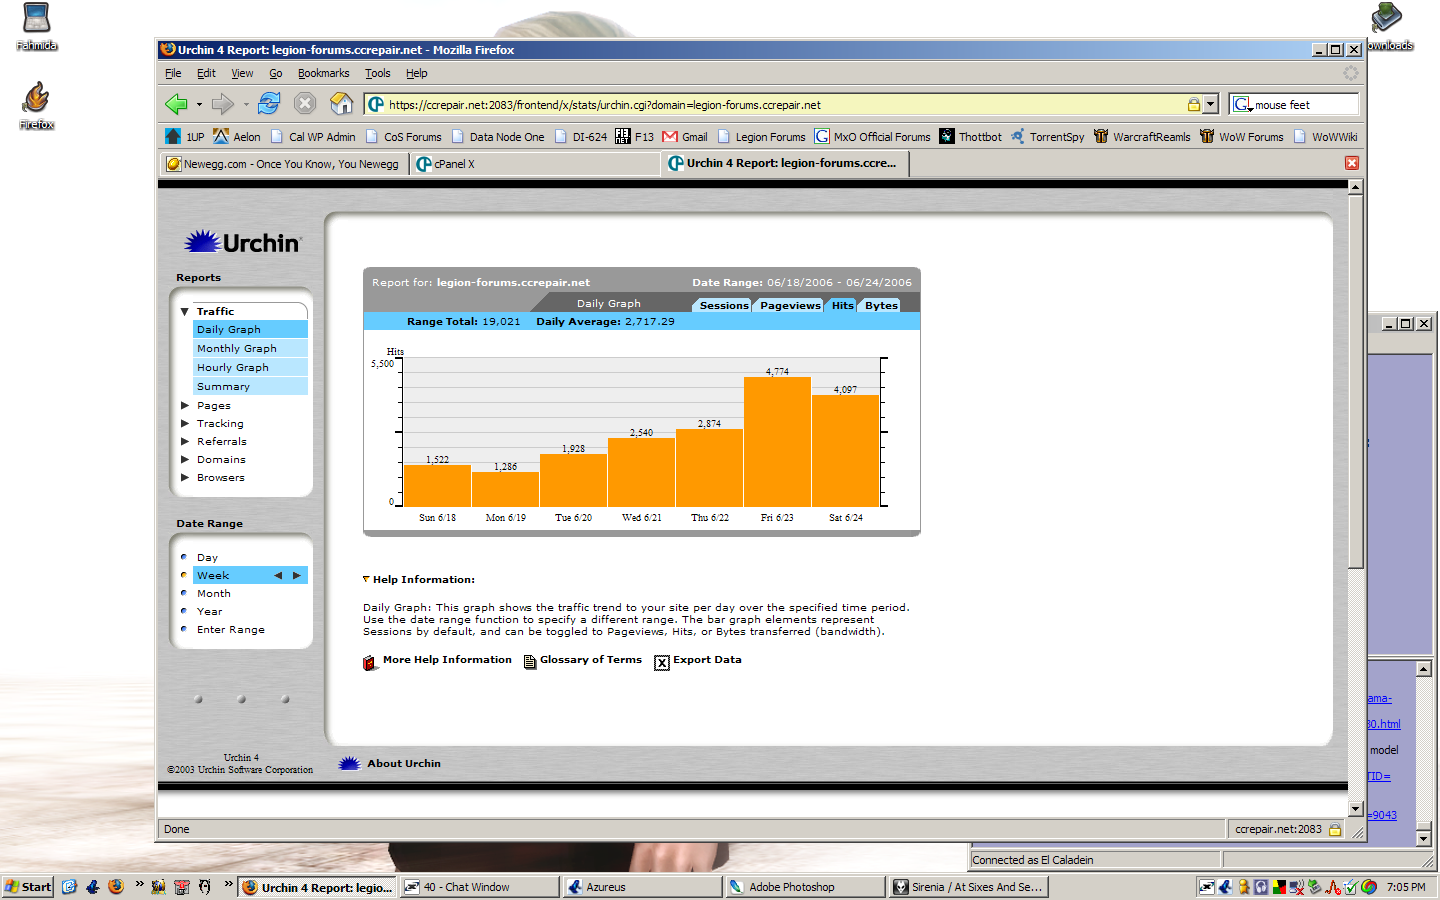Click the About Urchin logo icon
Screen dimensions: 1440x900
point(349,763)
